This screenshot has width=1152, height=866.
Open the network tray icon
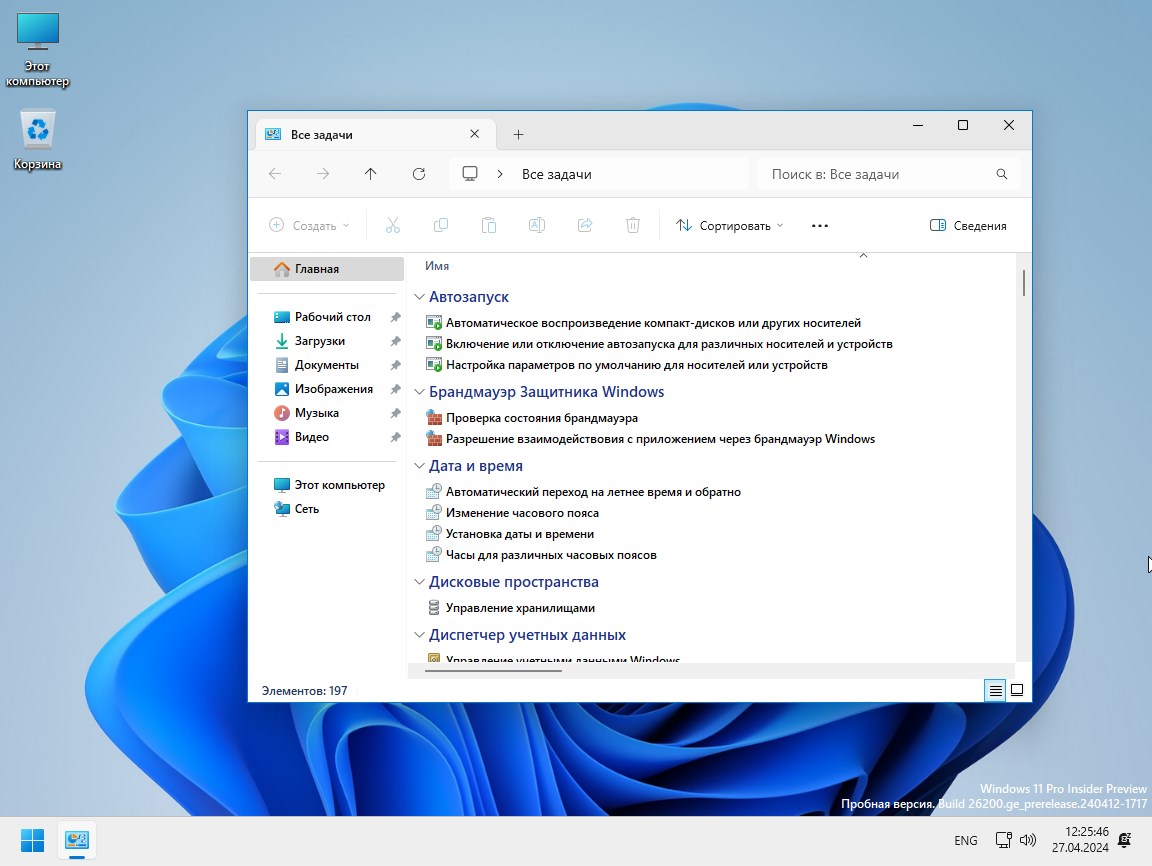tap(1004, 840)
